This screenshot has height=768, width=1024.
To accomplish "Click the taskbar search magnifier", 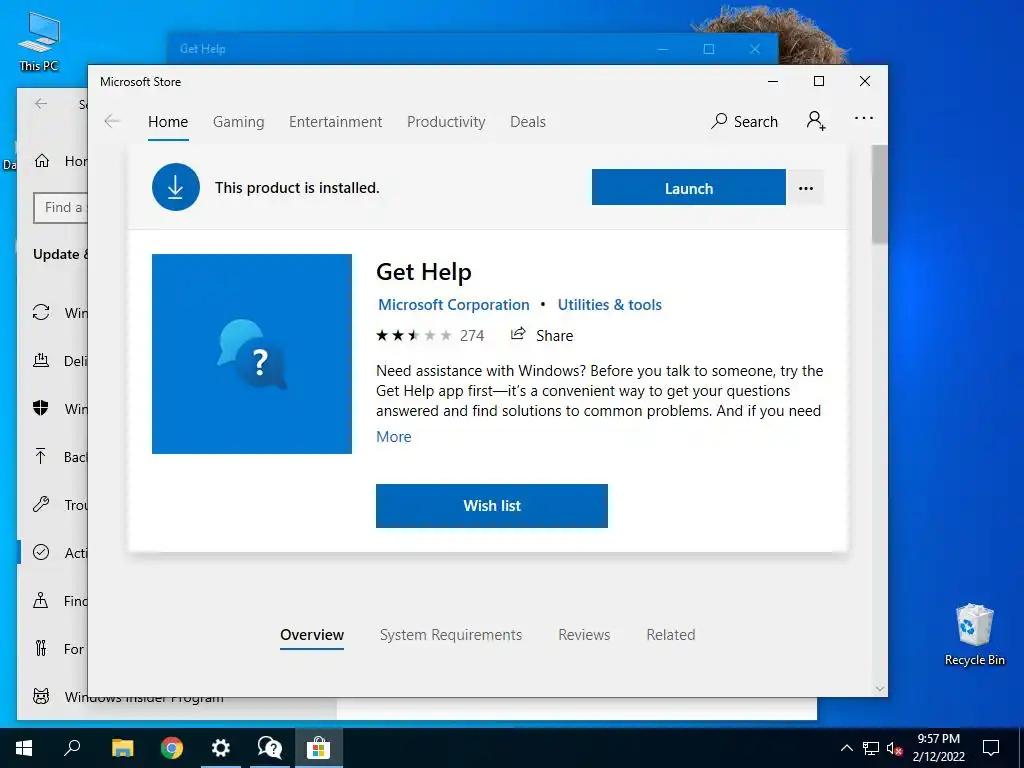I will (72, 748).
